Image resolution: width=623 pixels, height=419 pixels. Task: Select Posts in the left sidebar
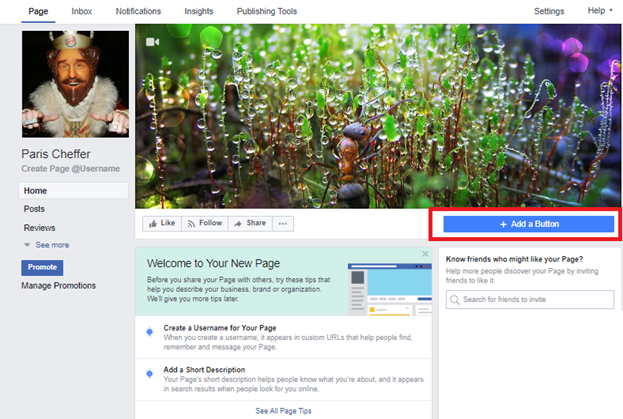[x=34, y=209]
